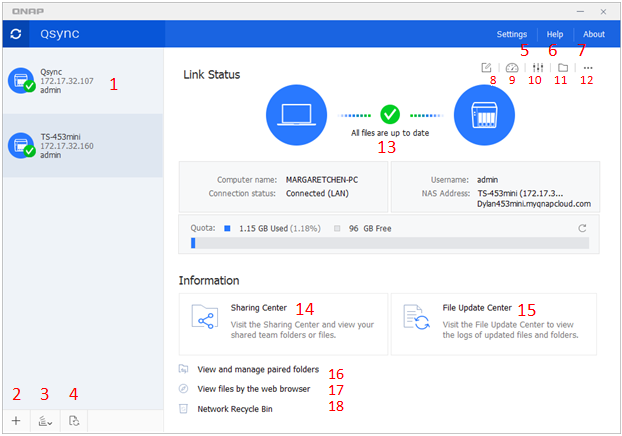
Task: Open View and manage paired folders
Action: point(258,369)
